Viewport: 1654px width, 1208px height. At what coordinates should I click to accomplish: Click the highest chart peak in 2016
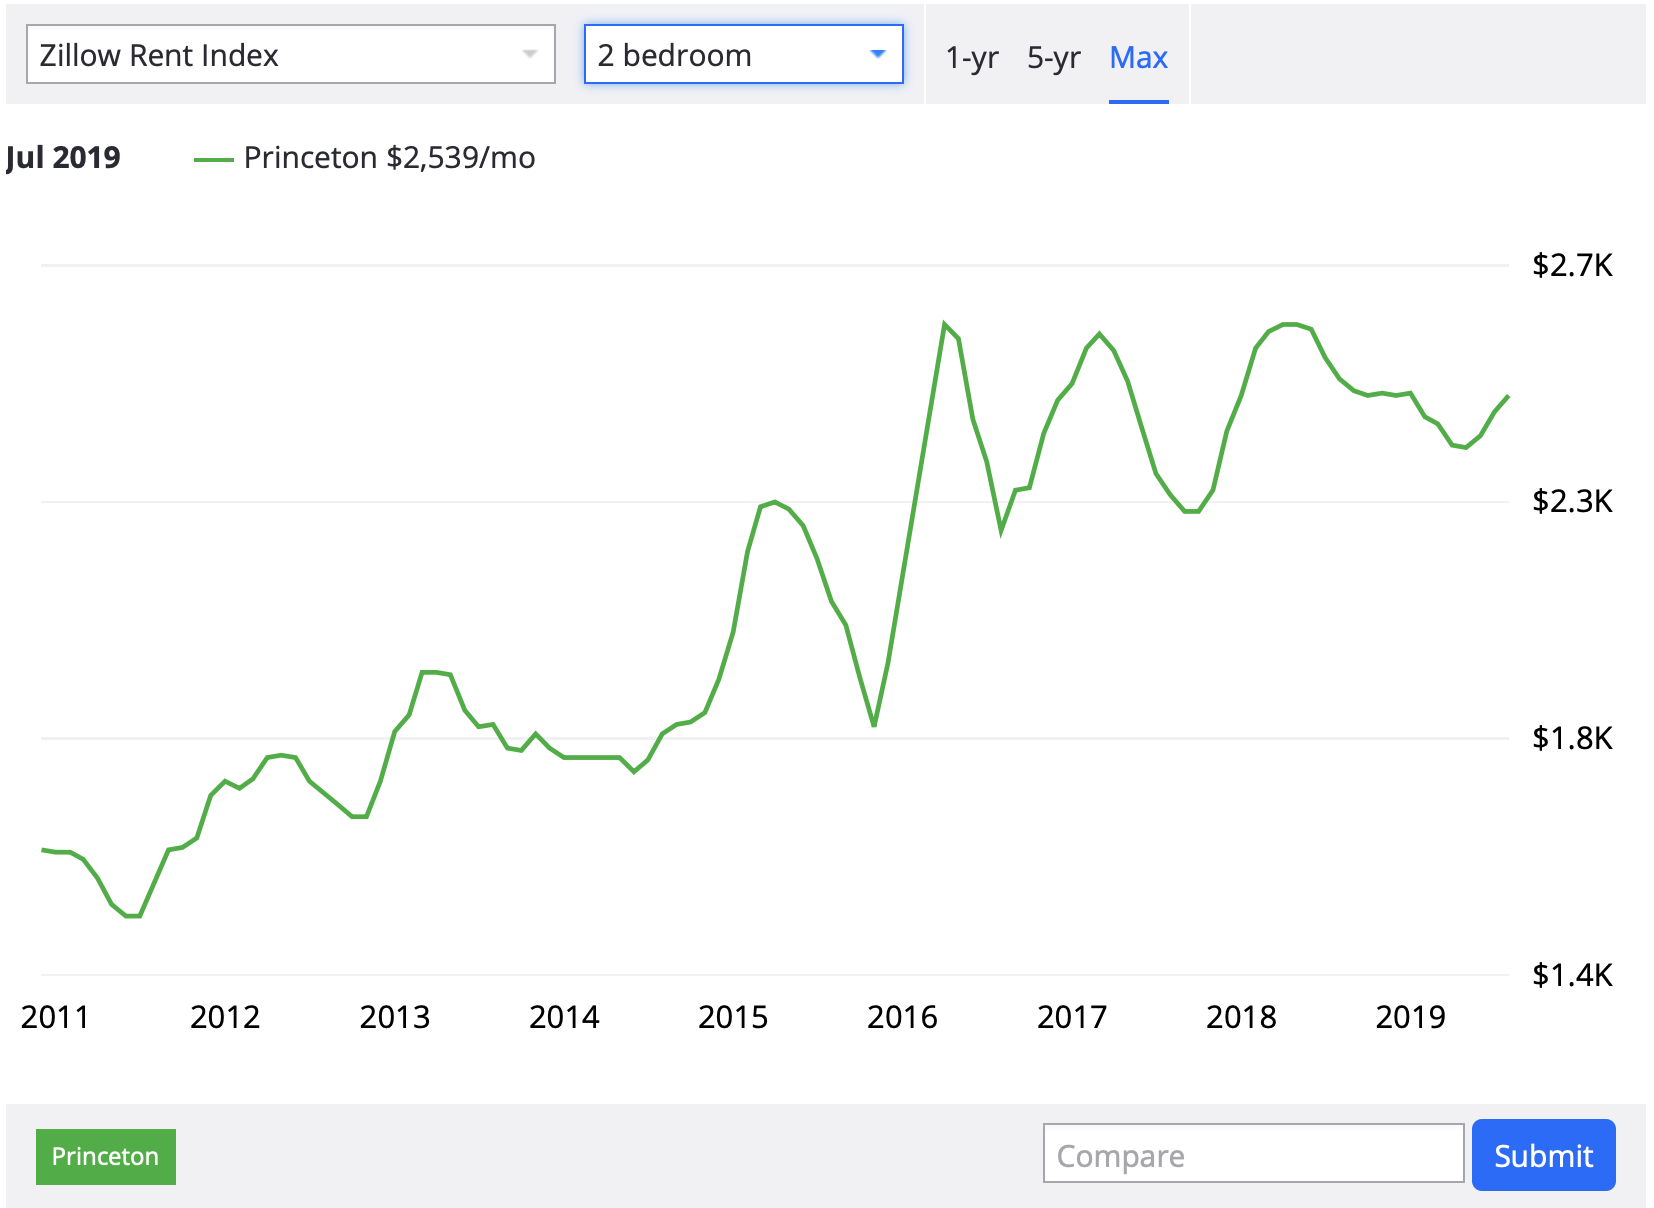[944, 324]
